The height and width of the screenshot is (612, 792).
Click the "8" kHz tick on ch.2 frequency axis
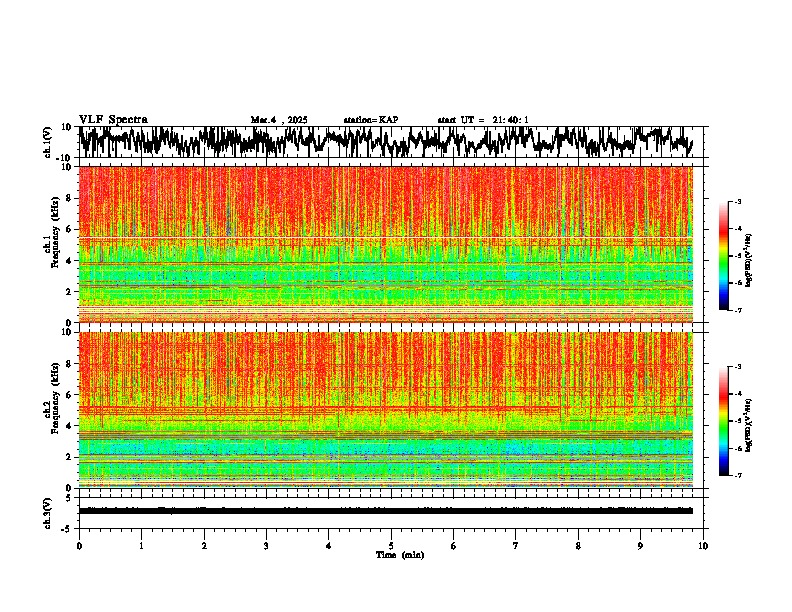pos(70,364)
